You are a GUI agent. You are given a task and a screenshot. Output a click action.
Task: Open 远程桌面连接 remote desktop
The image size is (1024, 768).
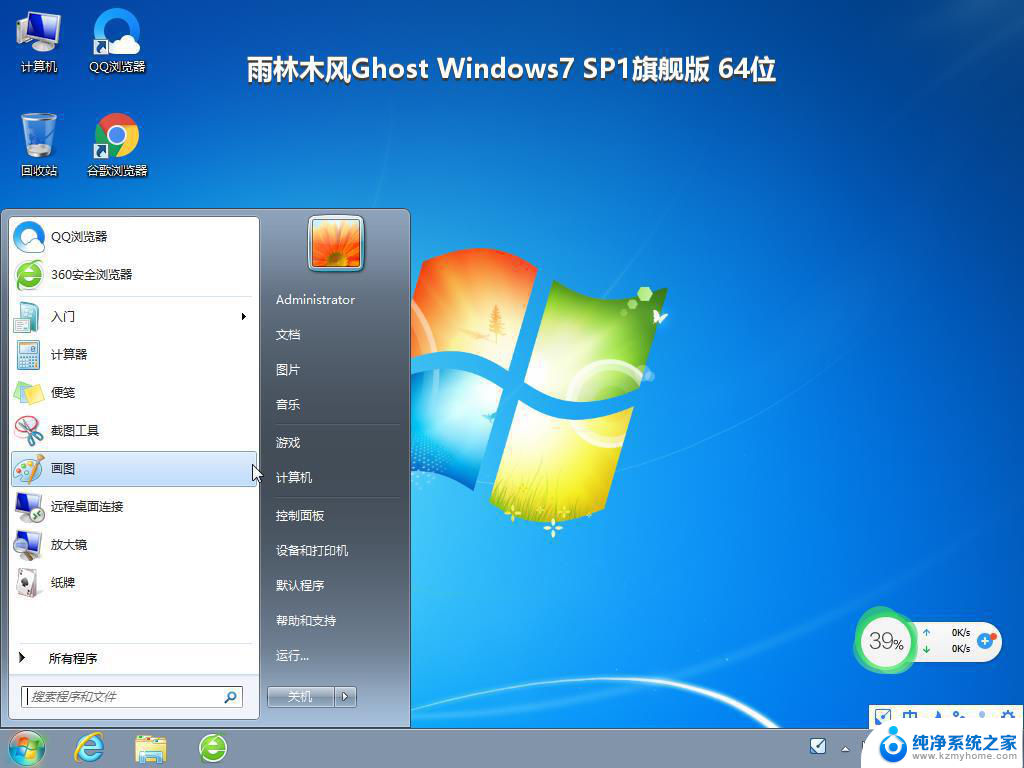tap(134, 506)
